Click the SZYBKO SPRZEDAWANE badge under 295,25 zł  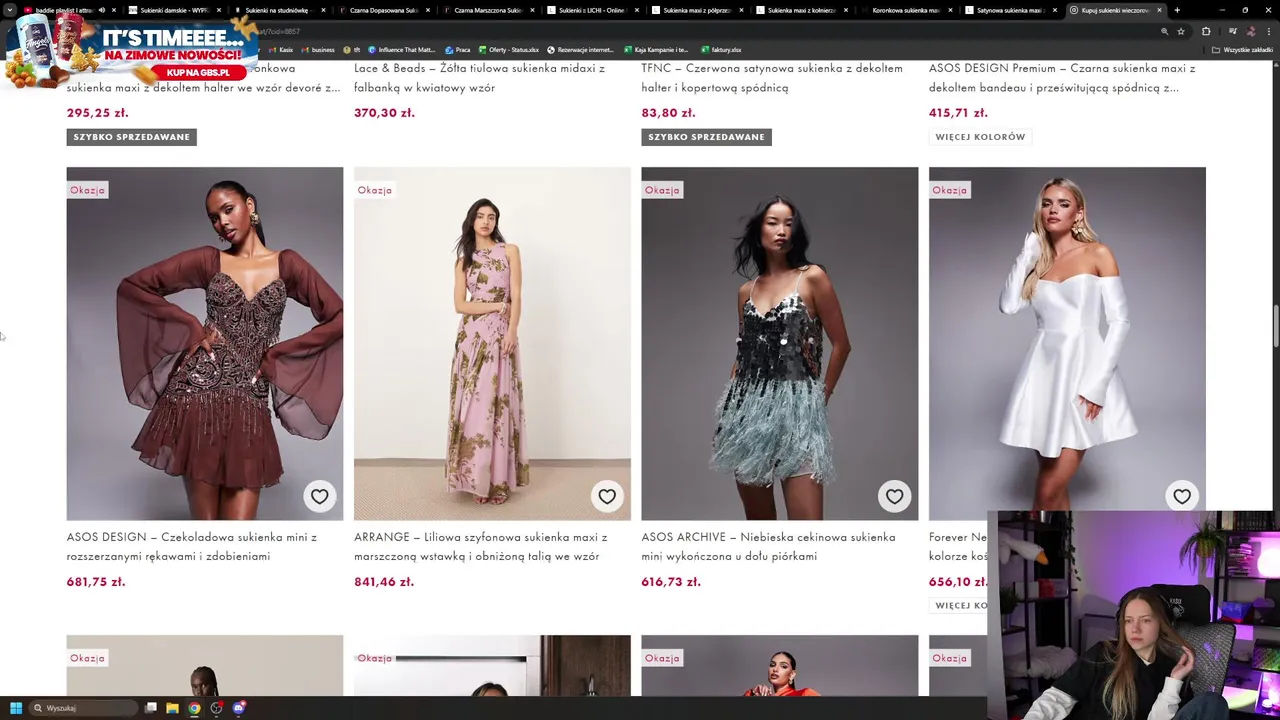tap(132, 137)
